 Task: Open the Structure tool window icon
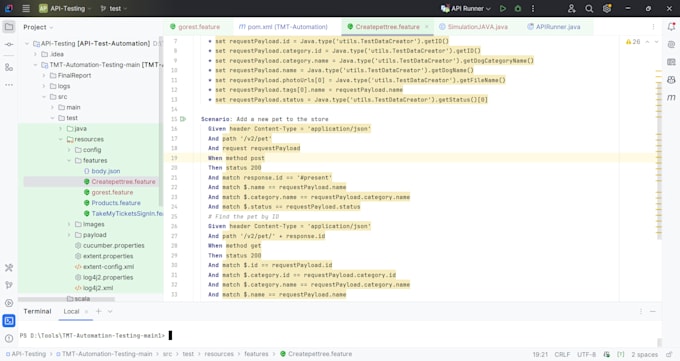(9, 67)
